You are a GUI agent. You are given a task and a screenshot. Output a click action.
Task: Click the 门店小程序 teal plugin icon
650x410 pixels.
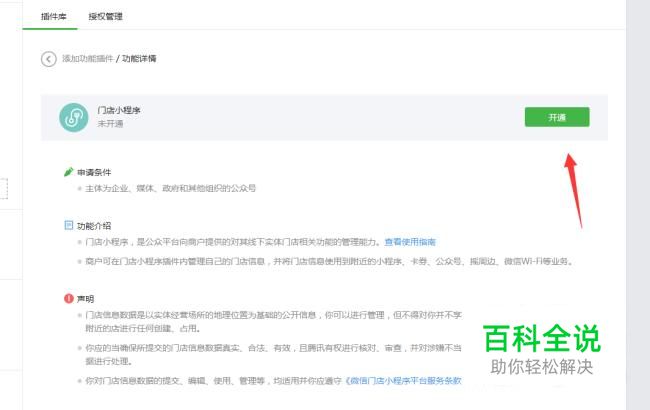(74, 117)
